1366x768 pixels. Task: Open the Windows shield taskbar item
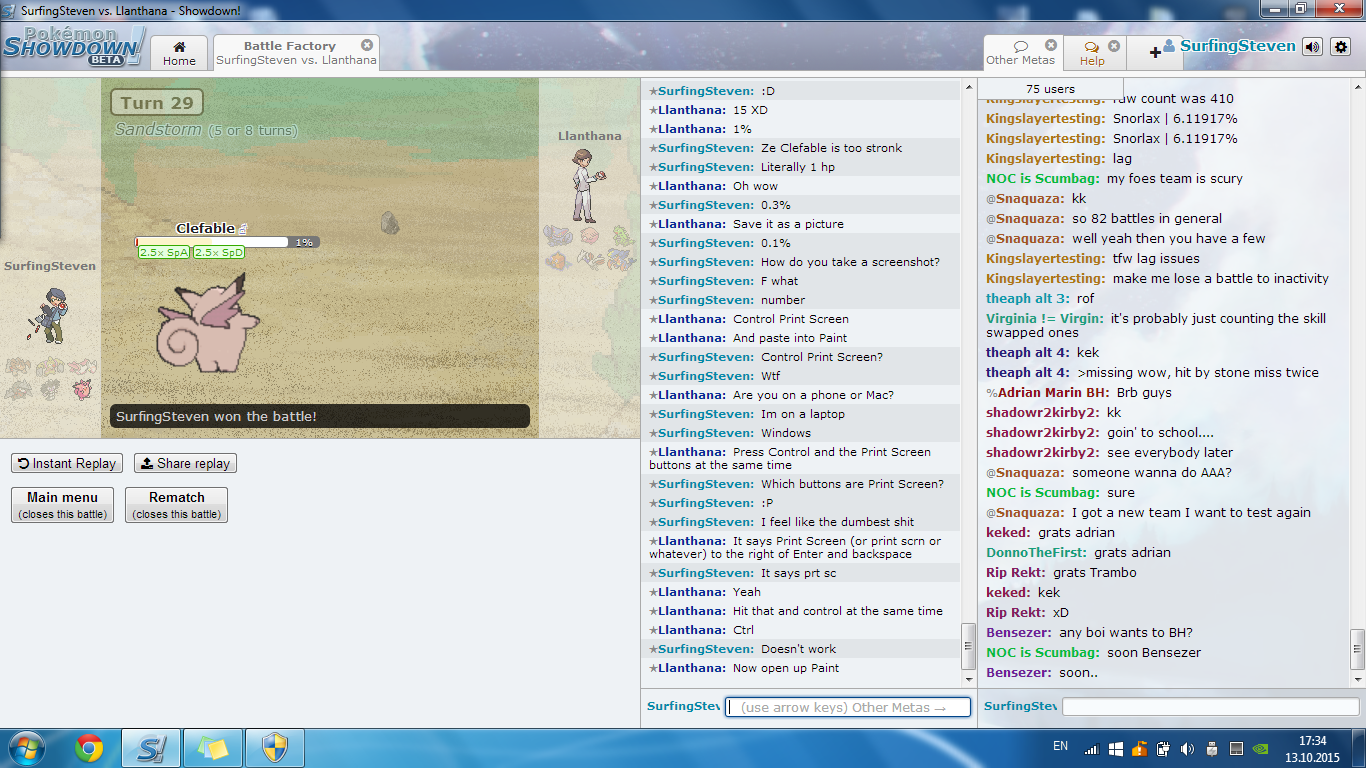tap(275, 748)
